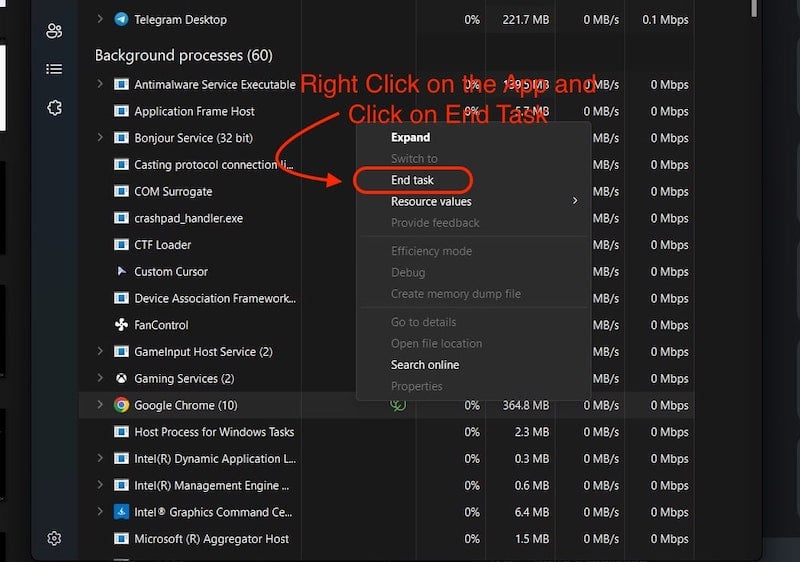Click the Resource values submenu arrow
This screenshot has width=800, height=562.
(x=574, y=201)
